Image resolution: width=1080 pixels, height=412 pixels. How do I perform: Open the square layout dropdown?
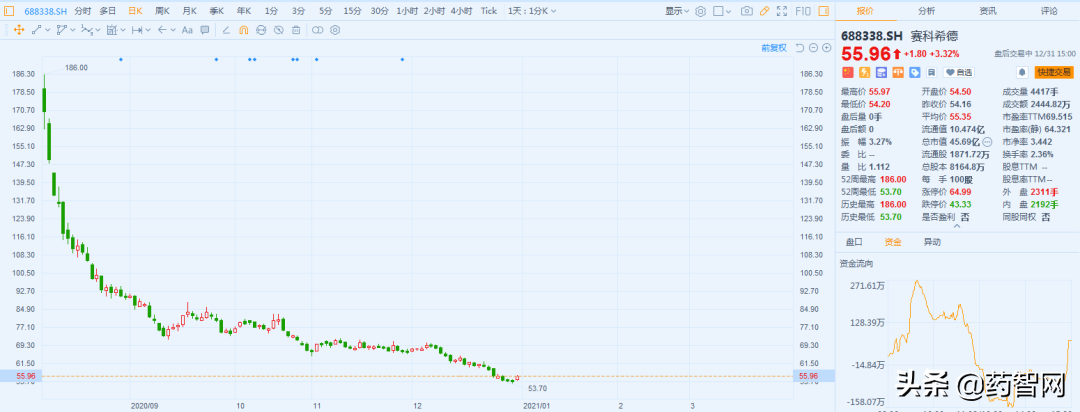tap(721, 11)
